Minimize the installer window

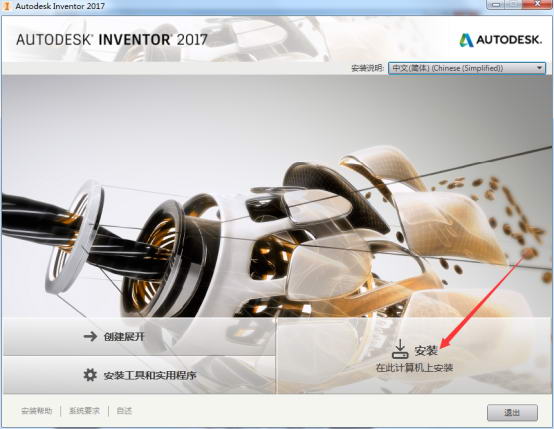[x=497, y=5]
